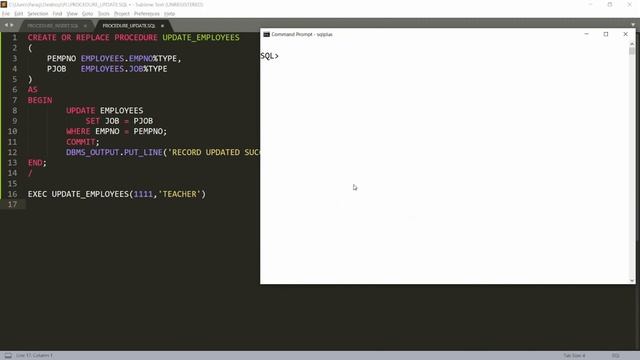Switch to the PROCEDURE_INSERT.SQL tab
This screenshot has height=360, width=640.
click(x=52, y=26)
